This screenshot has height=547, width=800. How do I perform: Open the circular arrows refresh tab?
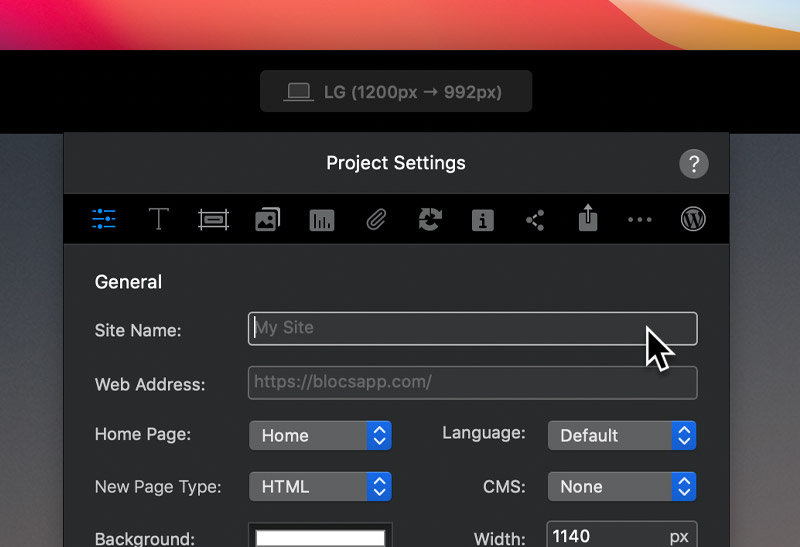click(430, 219)
